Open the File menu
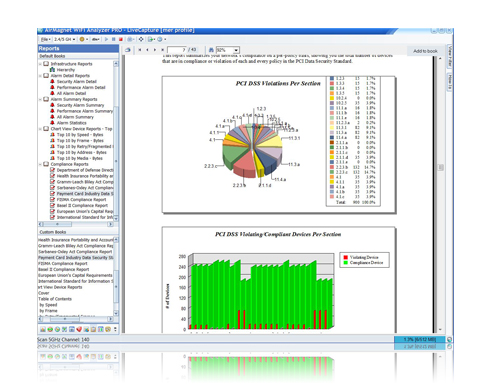Viewport: 488px width, 385px height. [x=46, y=39]
